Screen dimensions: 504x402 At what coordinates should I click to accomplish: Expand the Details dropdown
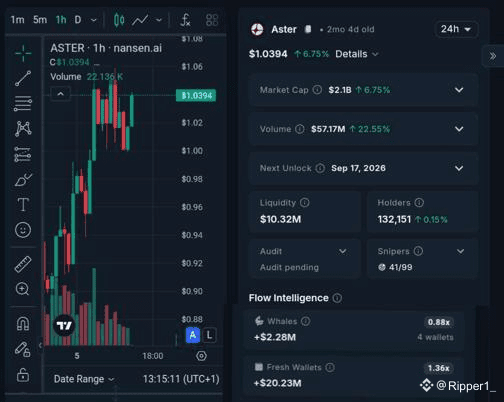click(x=357, y=54)
